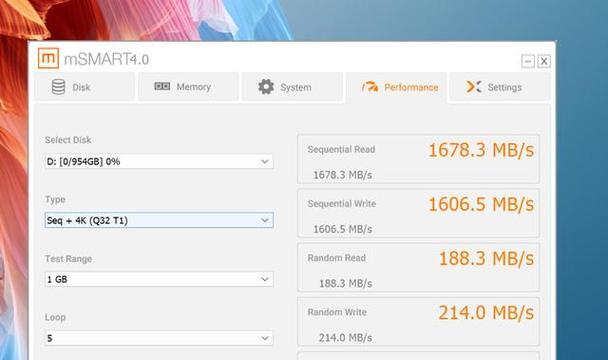Open the System tab
The width and height of the screenshot is (608, 360).
[292, 87]
